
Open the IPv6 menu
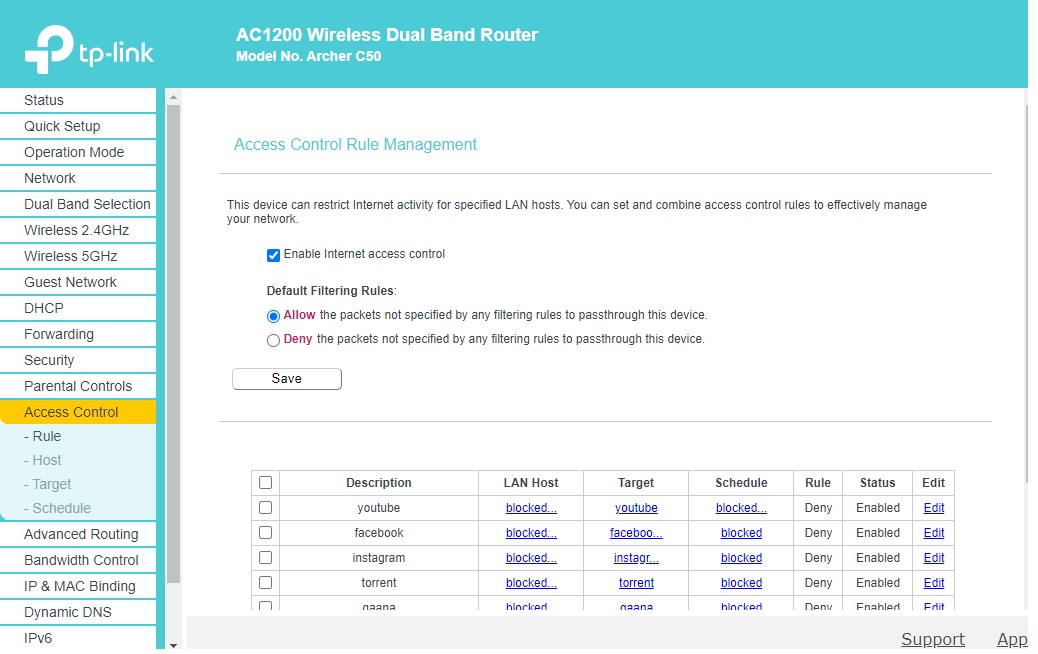78,638
